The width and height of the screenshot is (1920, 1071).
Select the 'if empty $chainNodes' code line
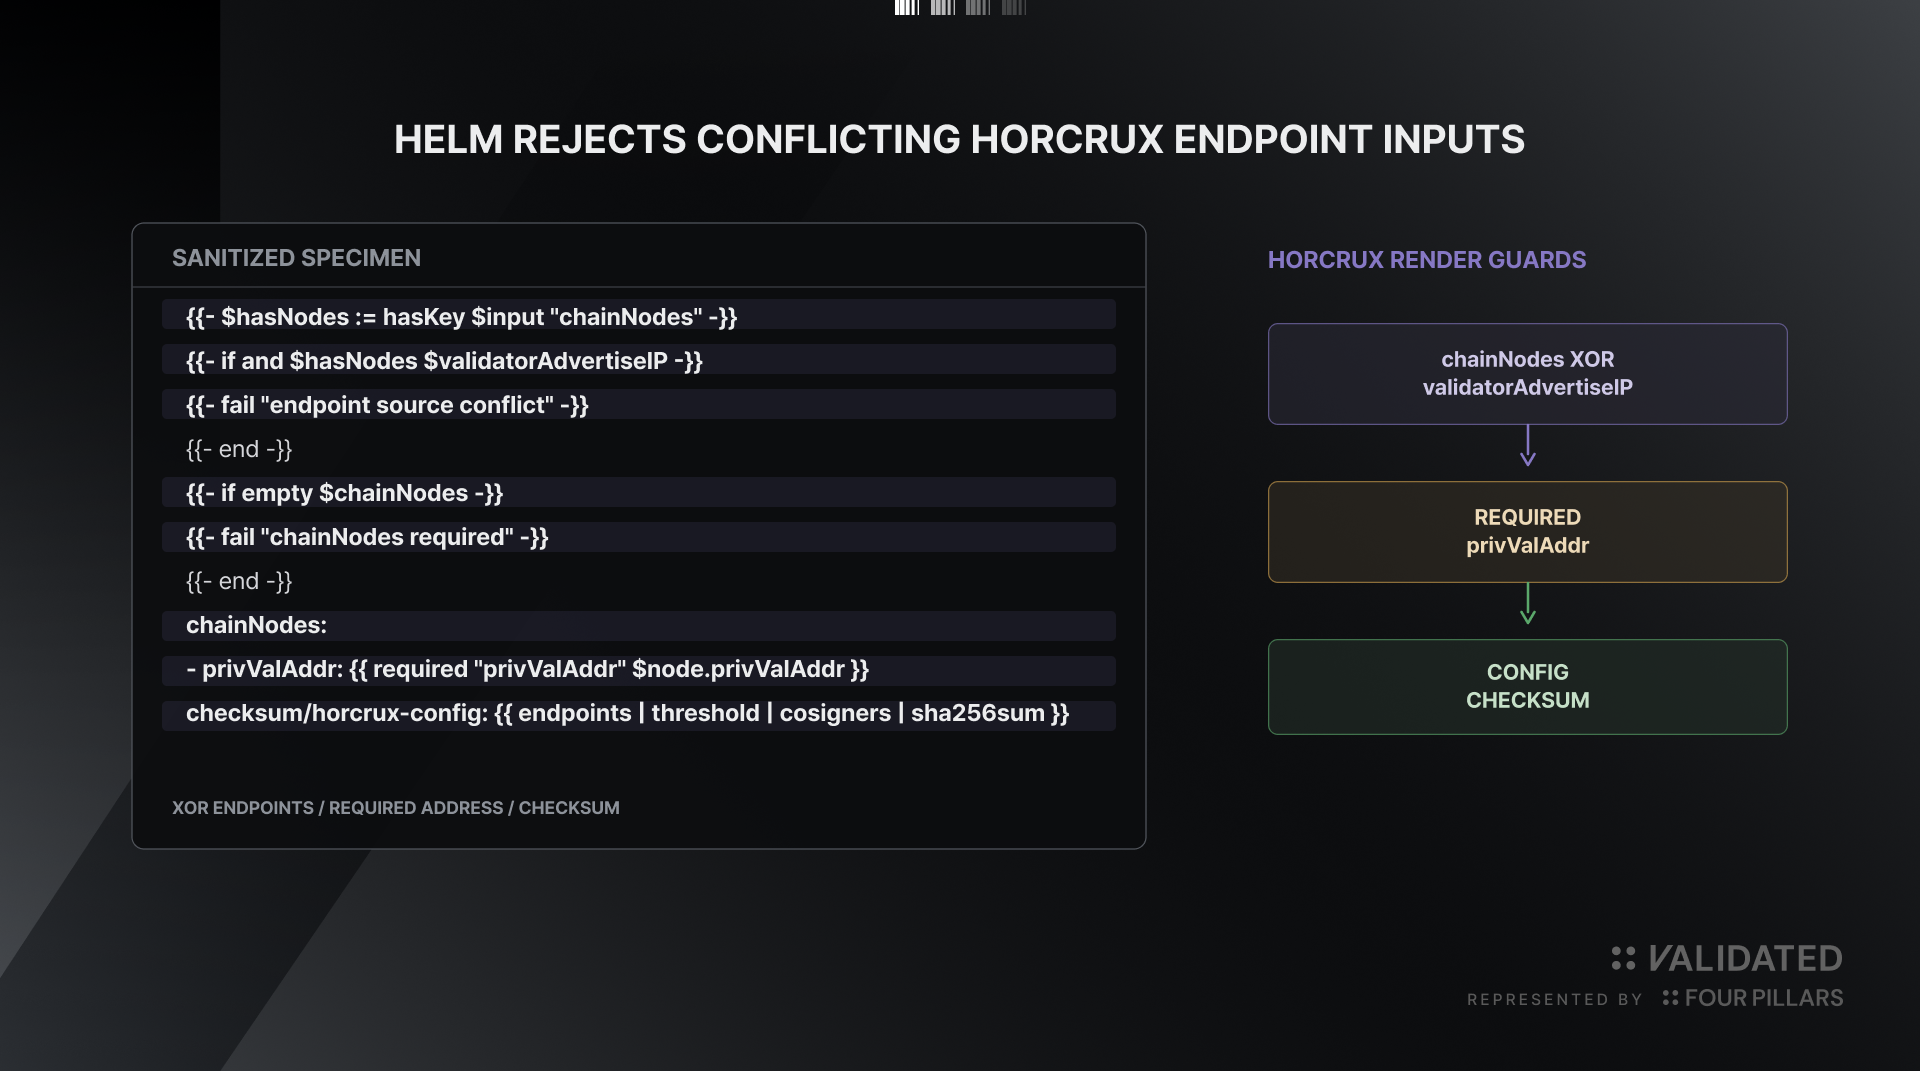point(638,492)
